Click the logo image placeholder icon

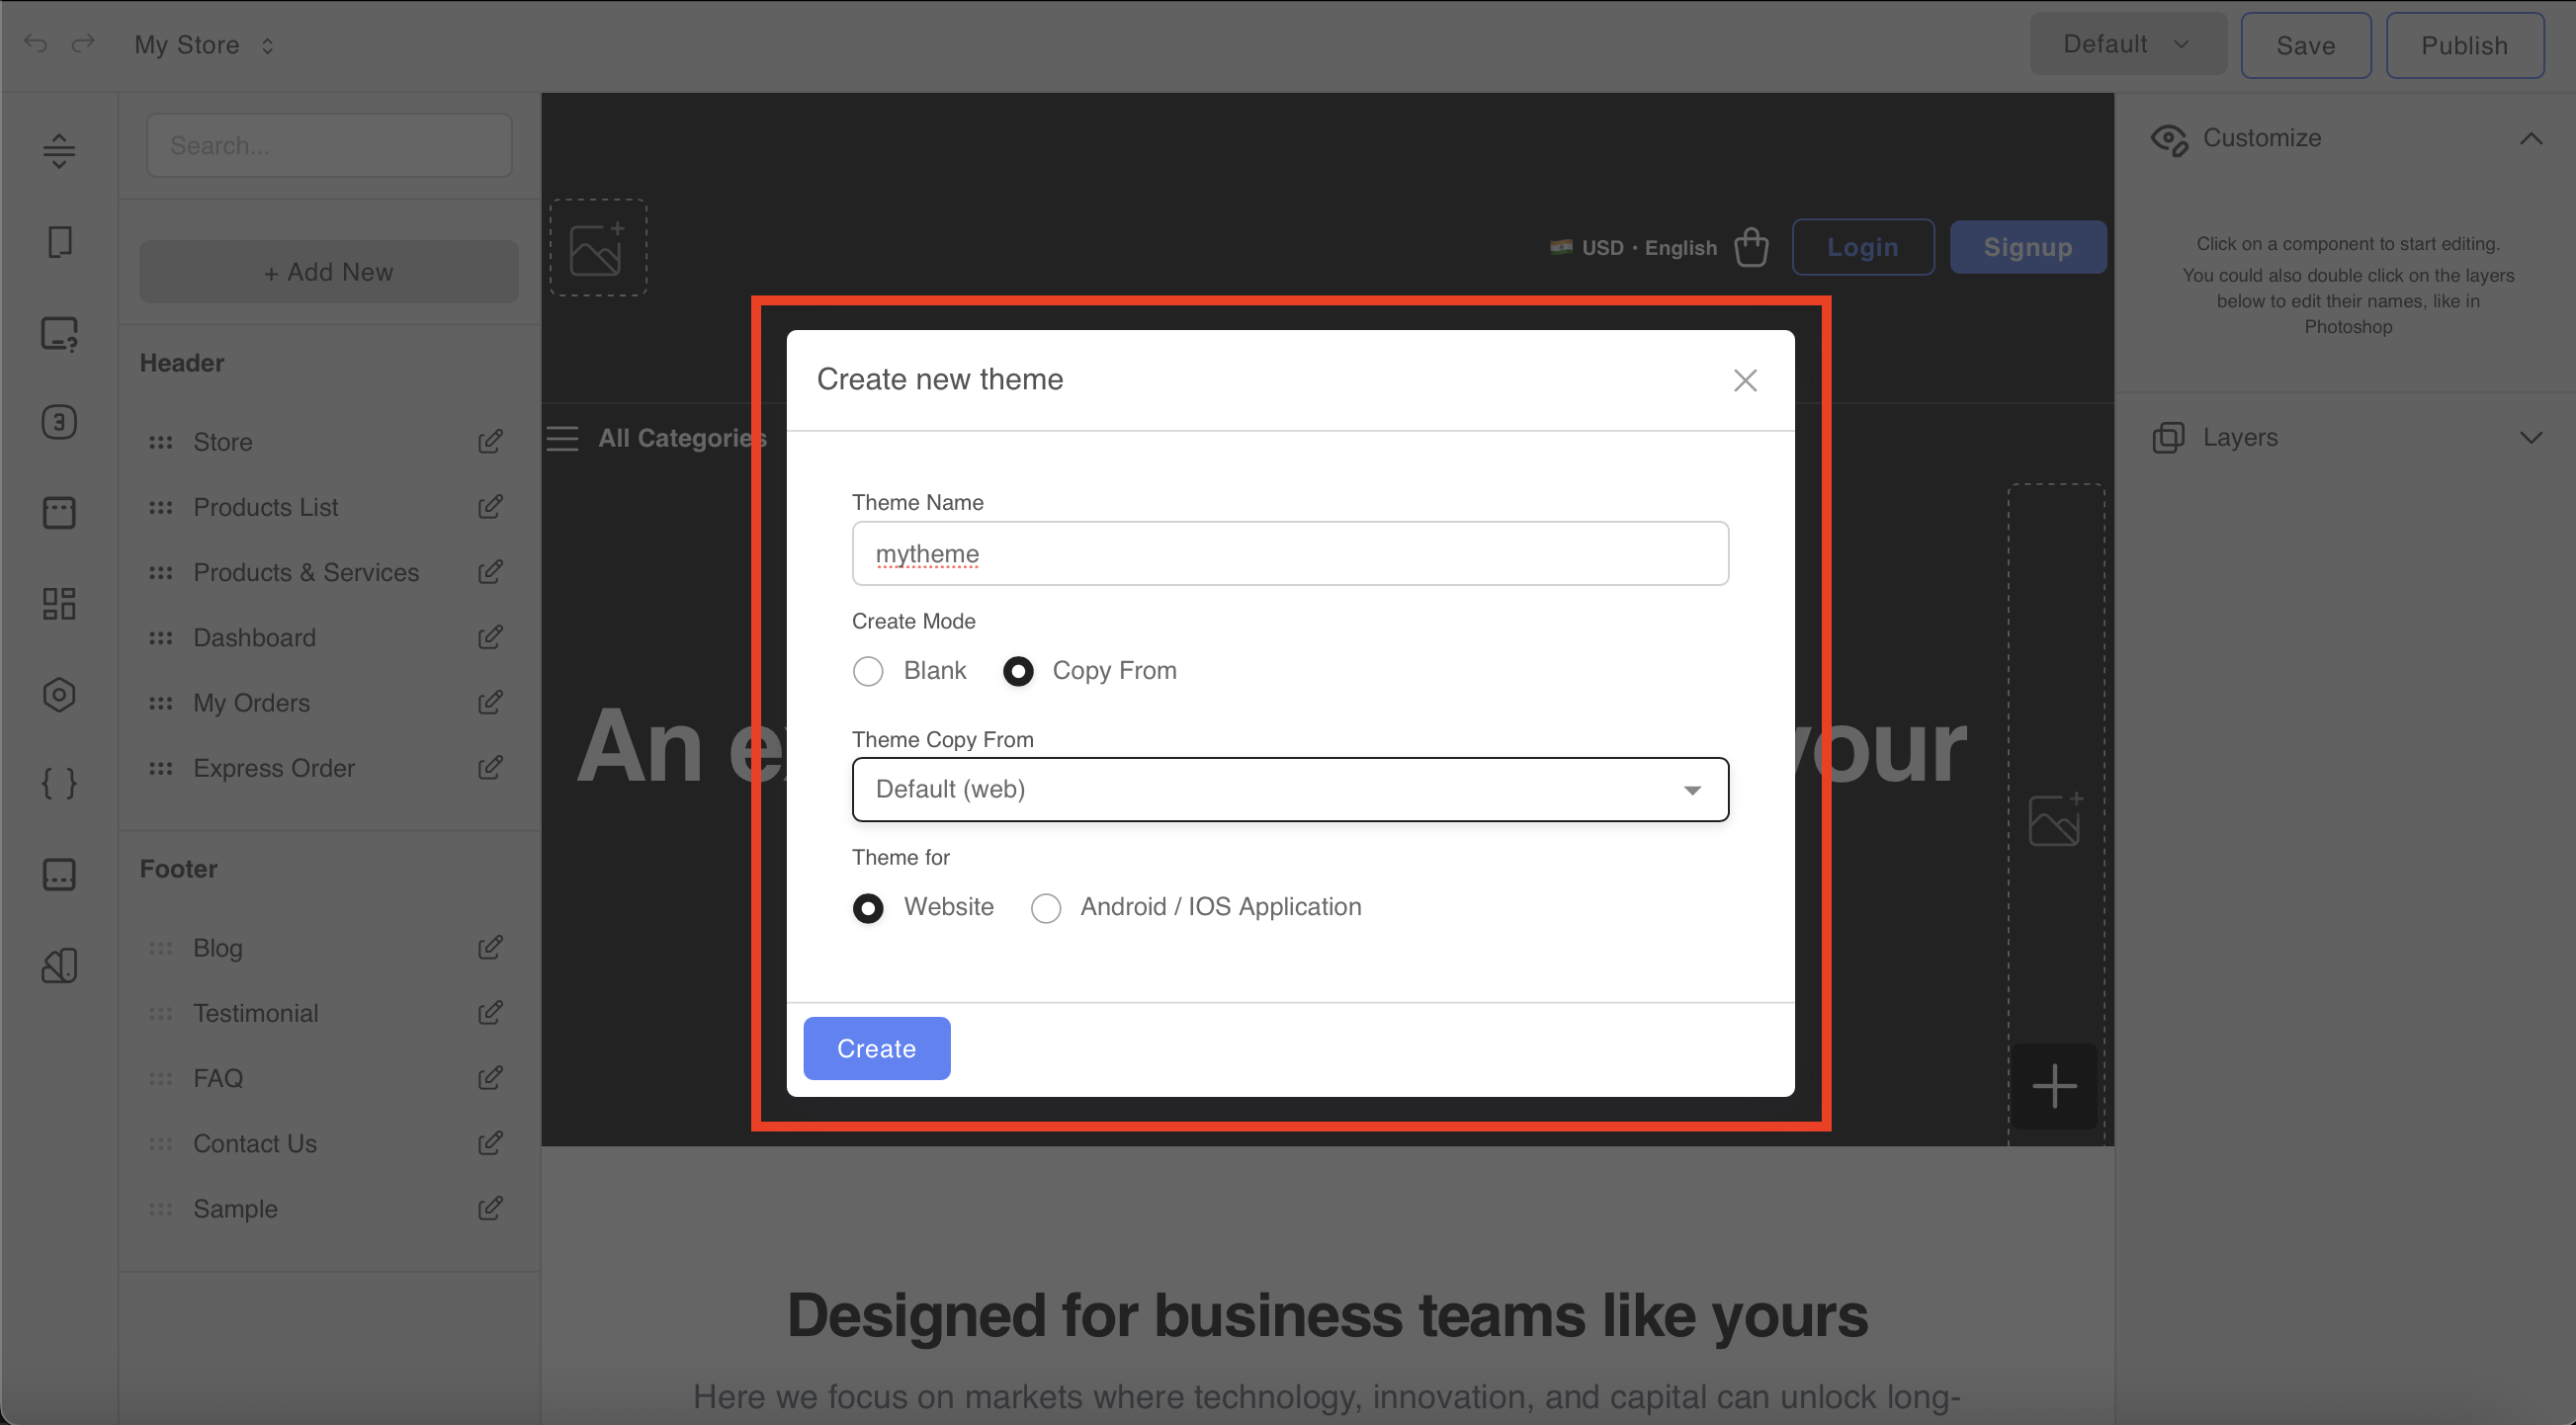tap(598, 247)
